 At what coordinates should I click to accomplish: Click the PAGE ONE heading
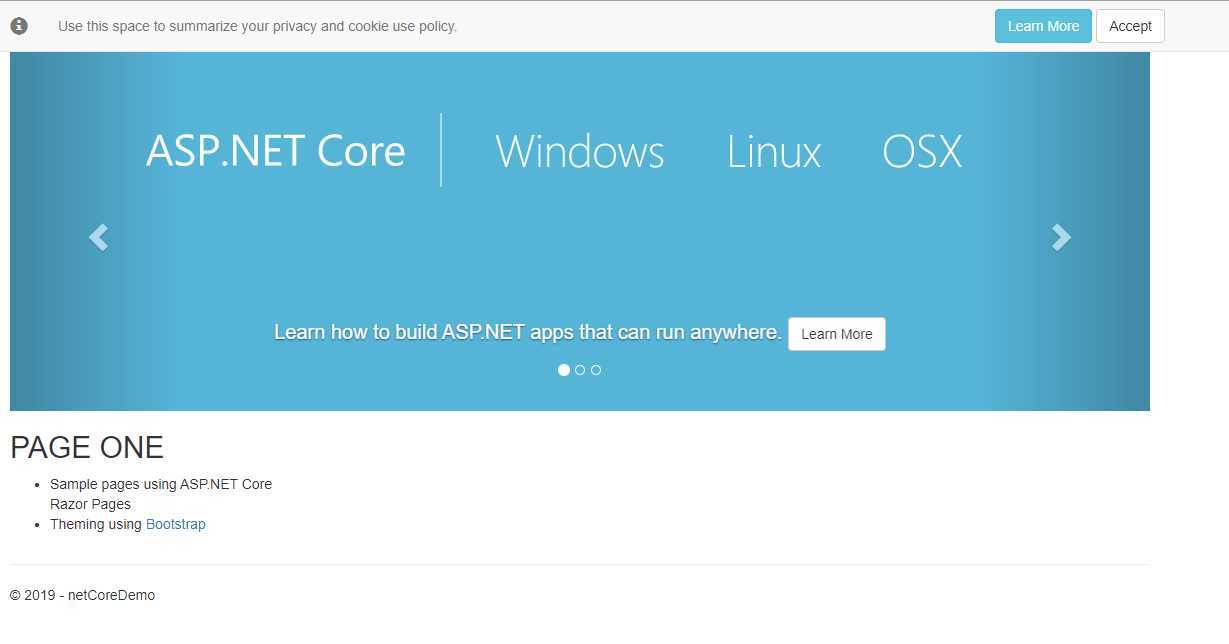(87, 447)
